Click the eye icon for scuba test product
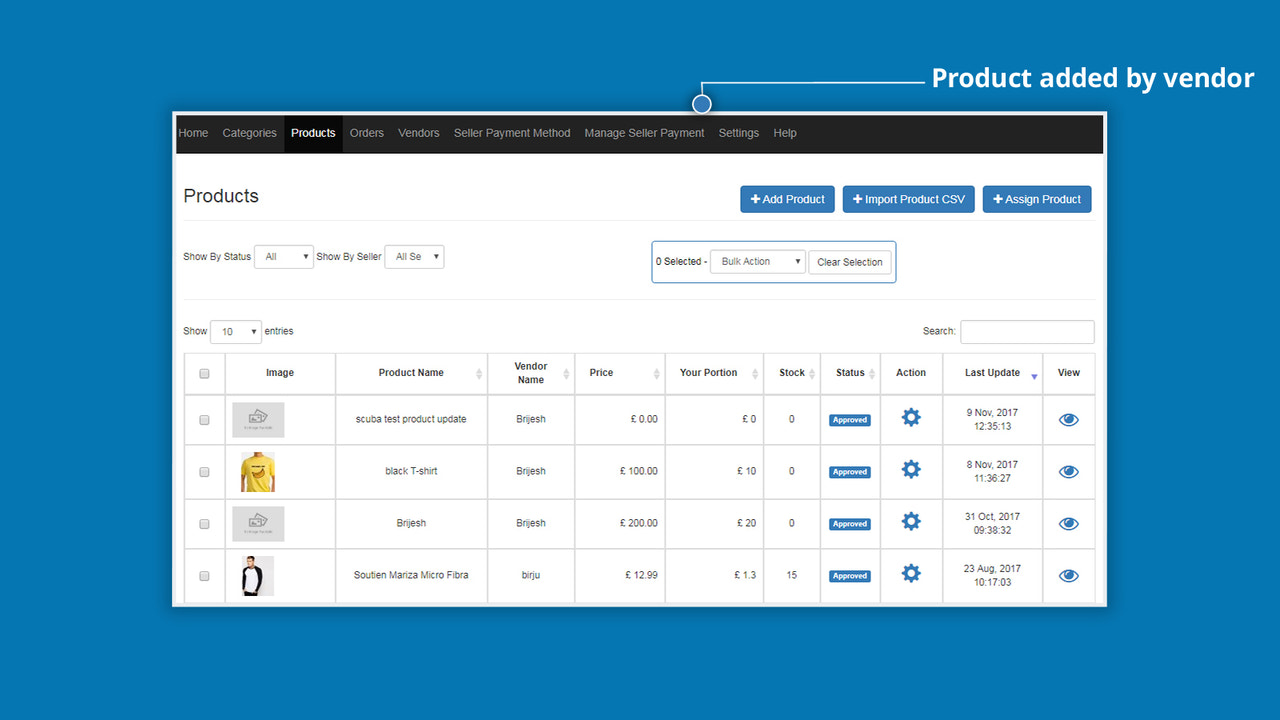The width and height of the screenshot is (1280, 720). pos(1068,419)
